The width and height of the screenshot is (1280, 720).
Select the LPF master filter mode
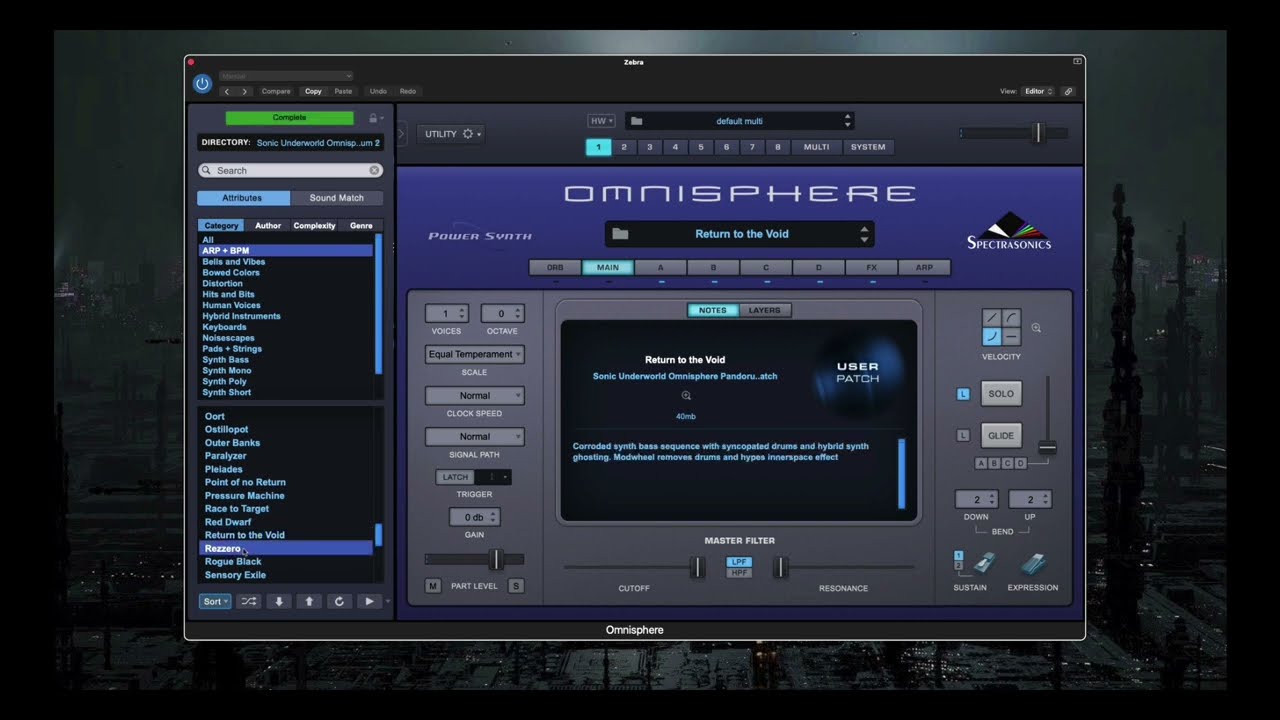point(740,562)
